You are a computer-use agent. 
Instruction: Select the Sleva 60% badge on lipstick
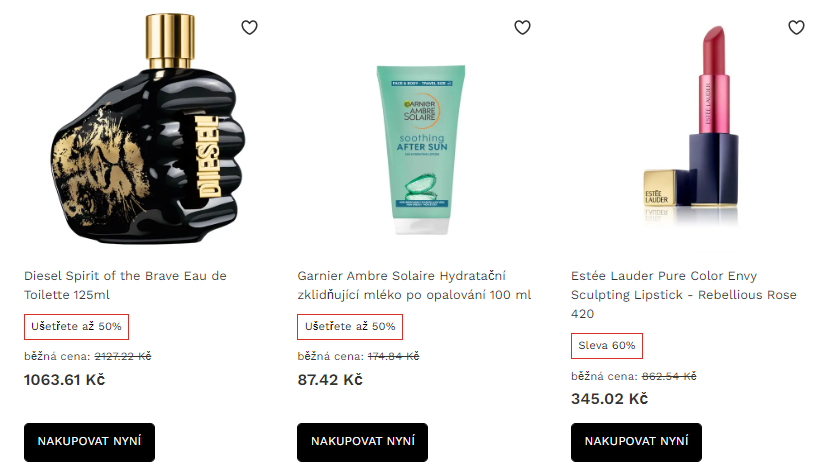pos(607,346)
